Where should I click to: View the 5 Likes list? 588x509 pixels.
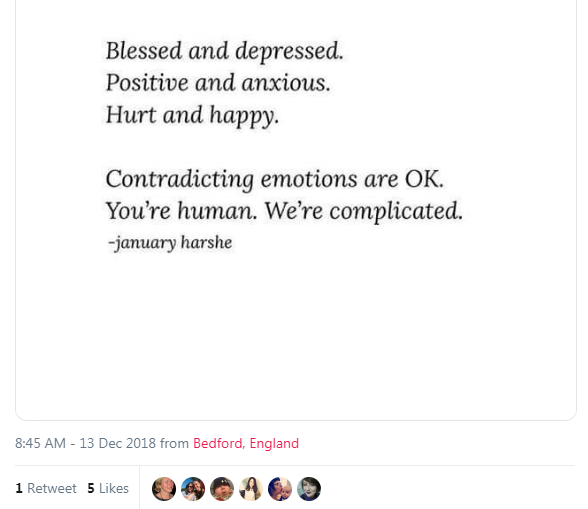coord(108,488)
